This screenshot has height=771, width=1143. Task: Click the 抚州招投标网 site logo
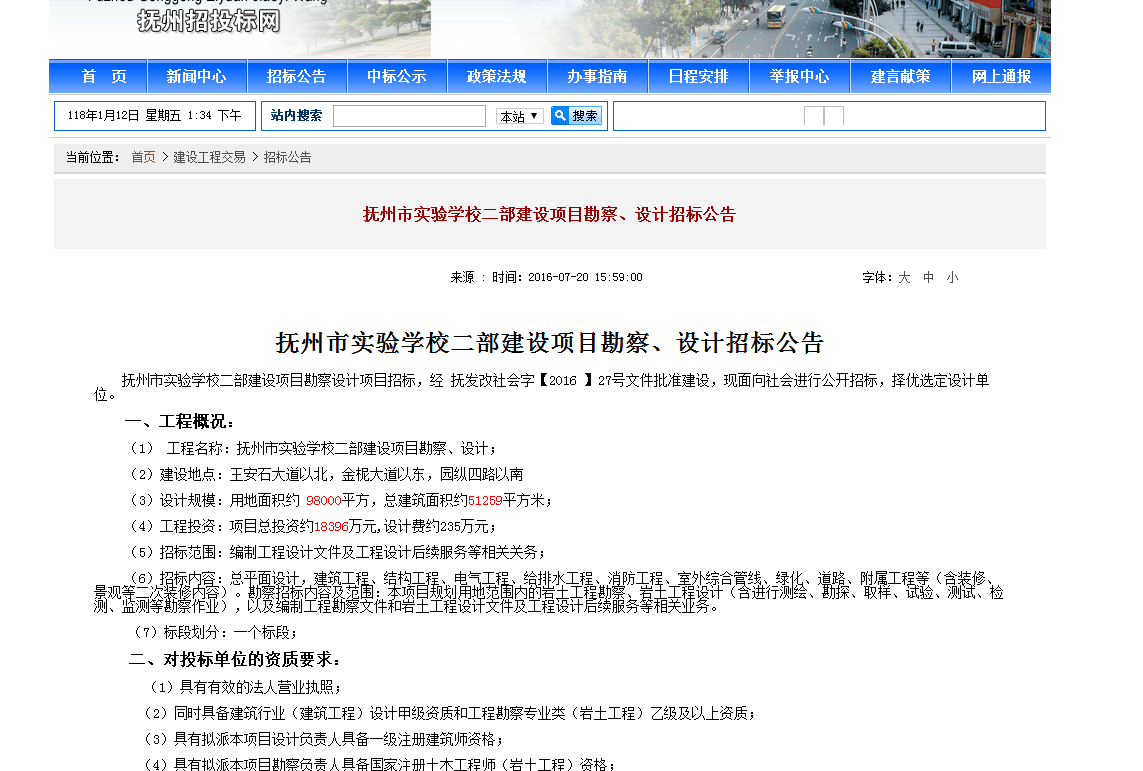click(208, 20)
